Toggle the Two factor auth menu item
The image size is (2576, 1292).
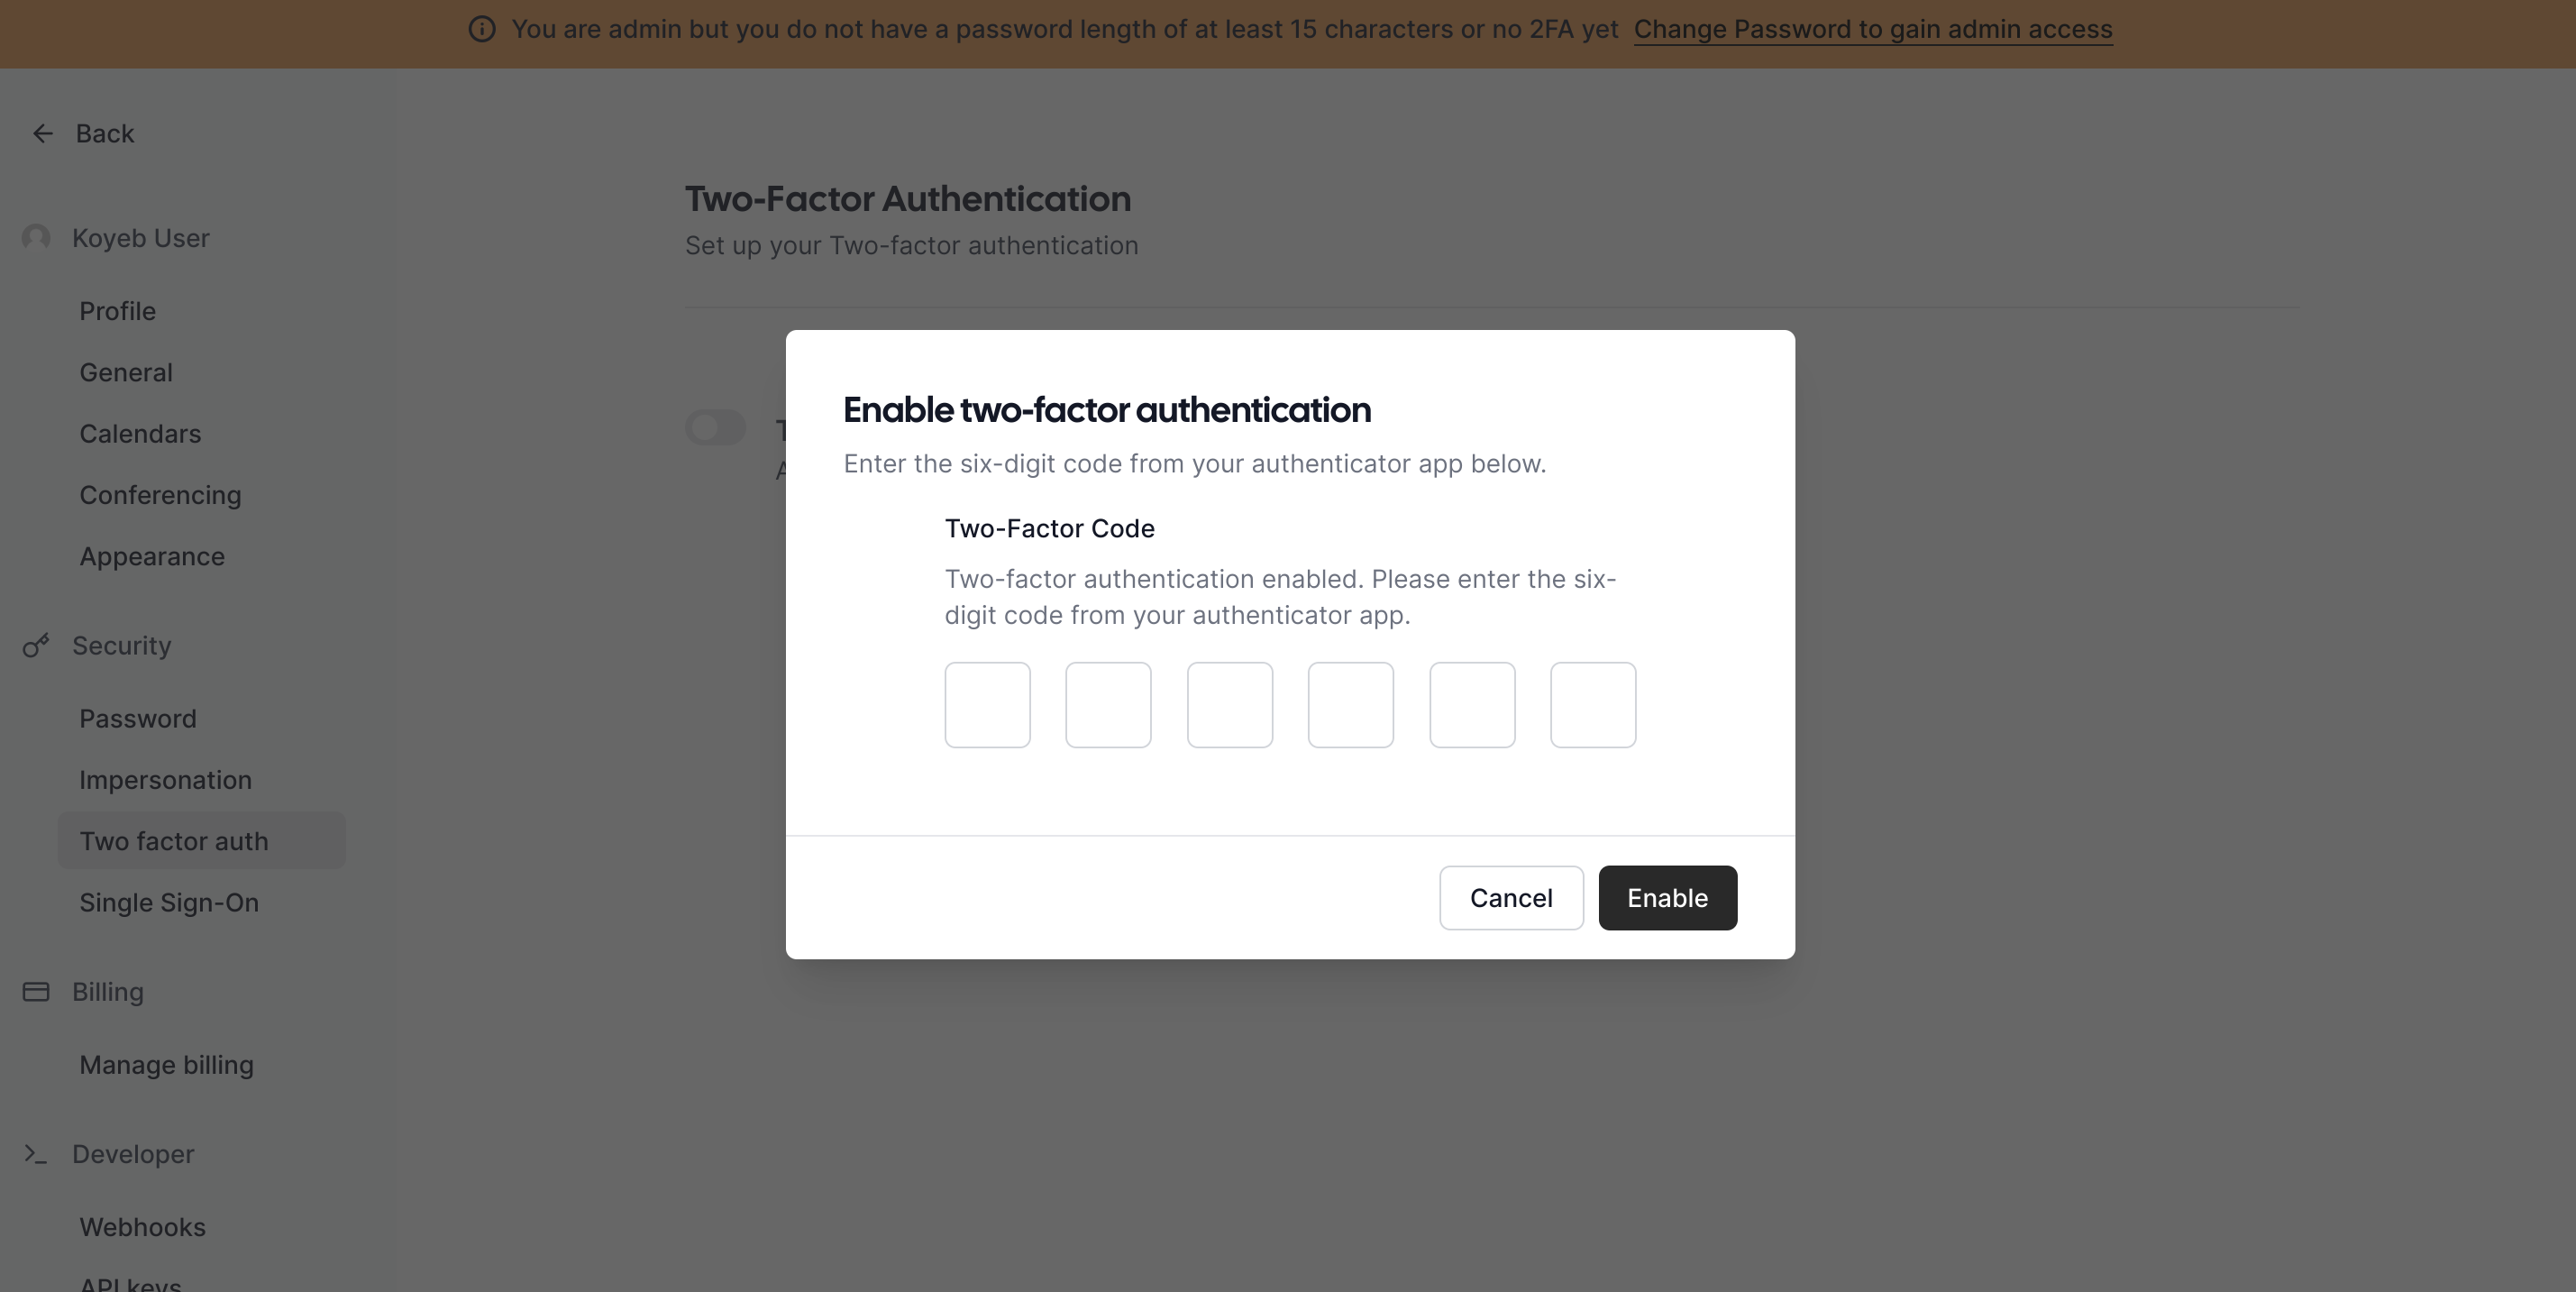click(x=173, y=838)
